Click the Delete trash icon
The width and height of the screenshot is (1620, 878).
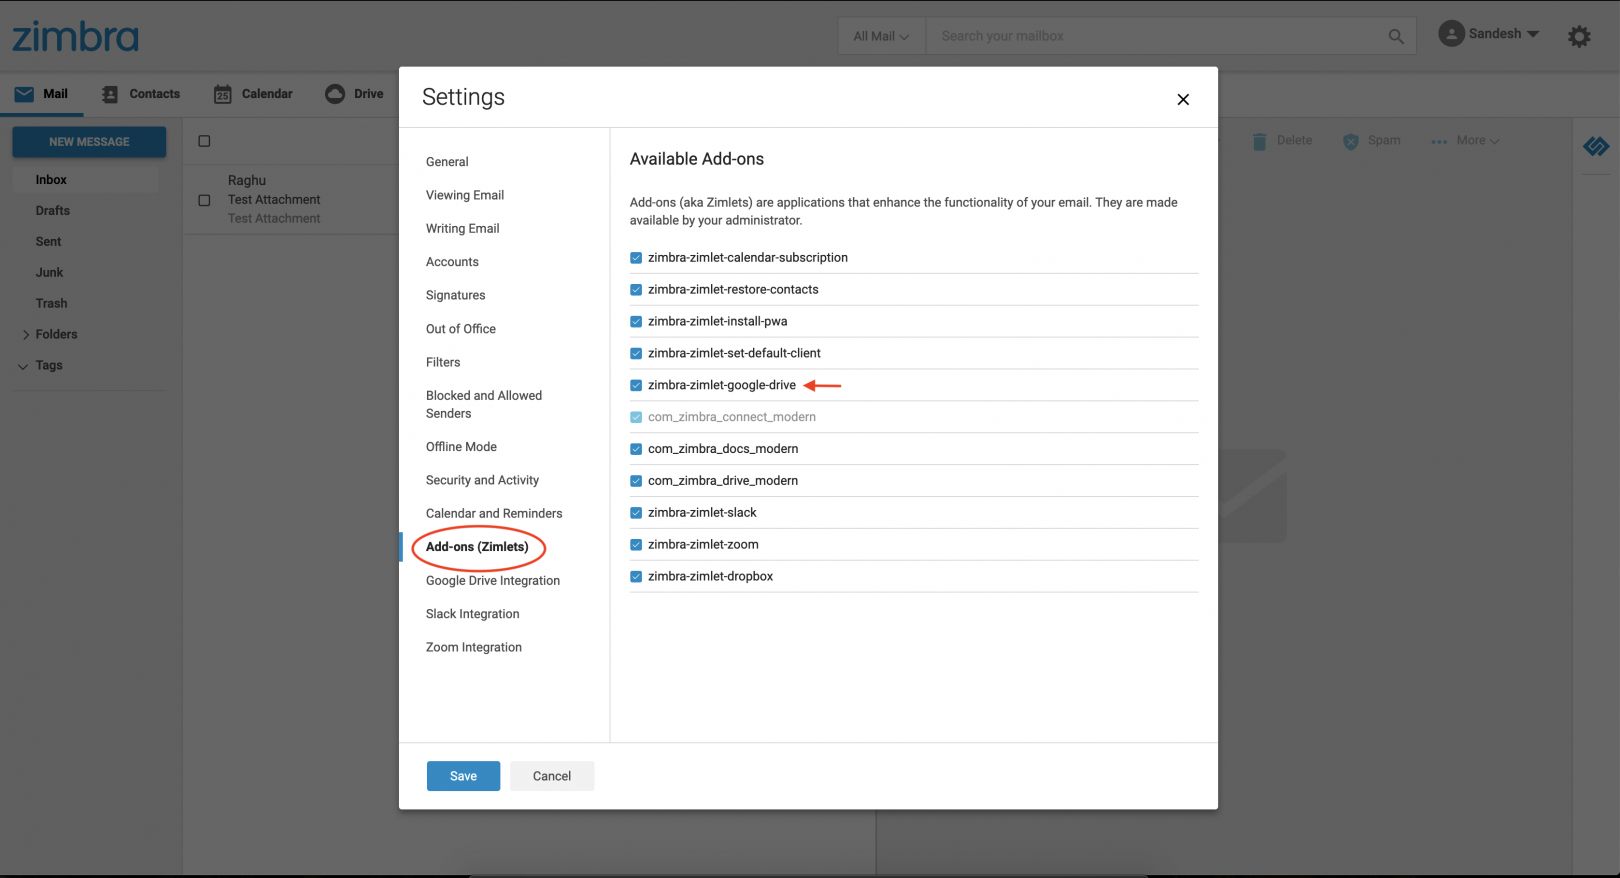point(1259,141)
